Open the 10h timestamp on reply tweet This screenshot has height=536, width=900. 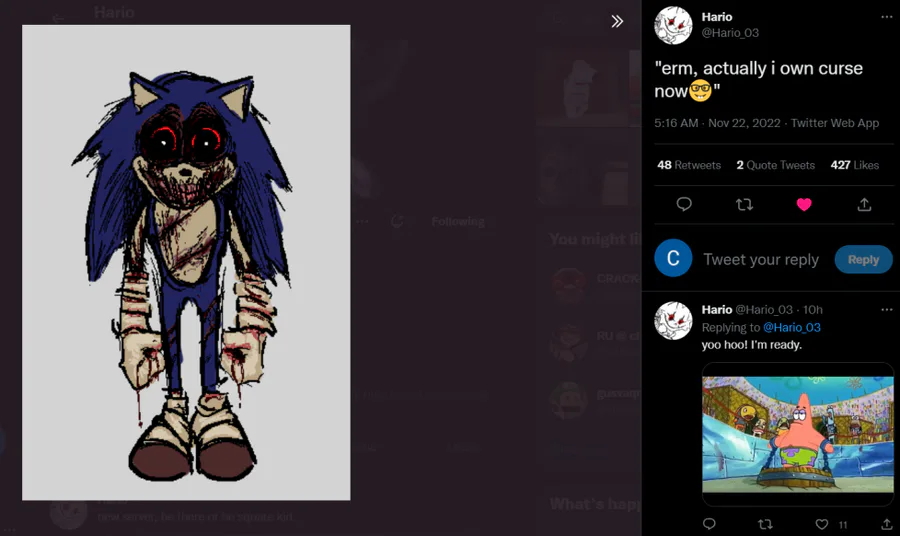pos(813,310)
